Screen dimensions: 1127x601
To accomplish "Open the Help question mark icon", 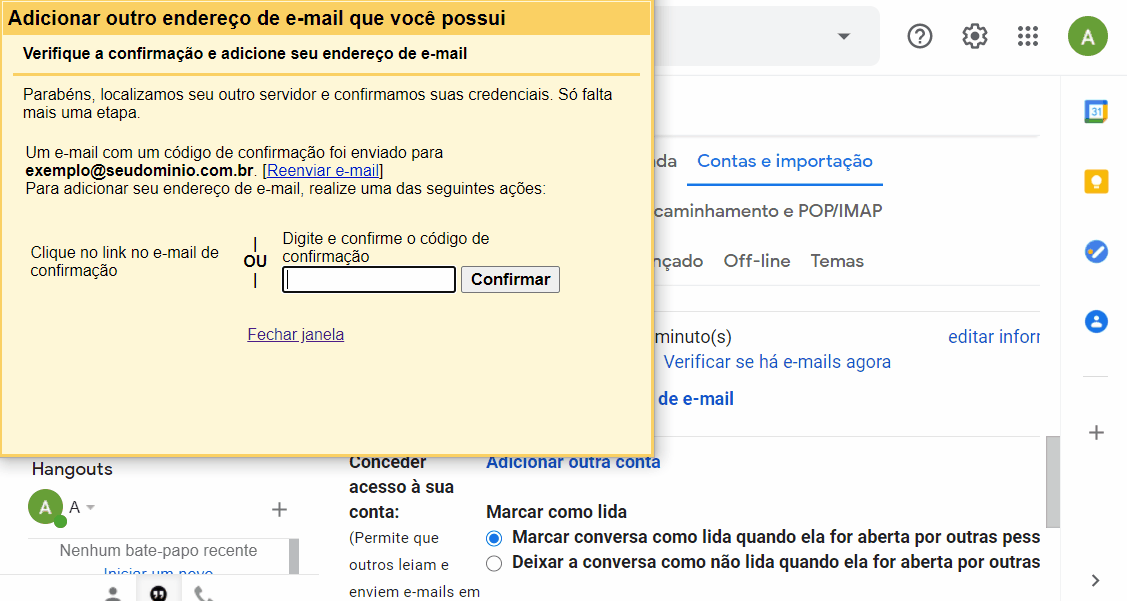I will point(919,36).
